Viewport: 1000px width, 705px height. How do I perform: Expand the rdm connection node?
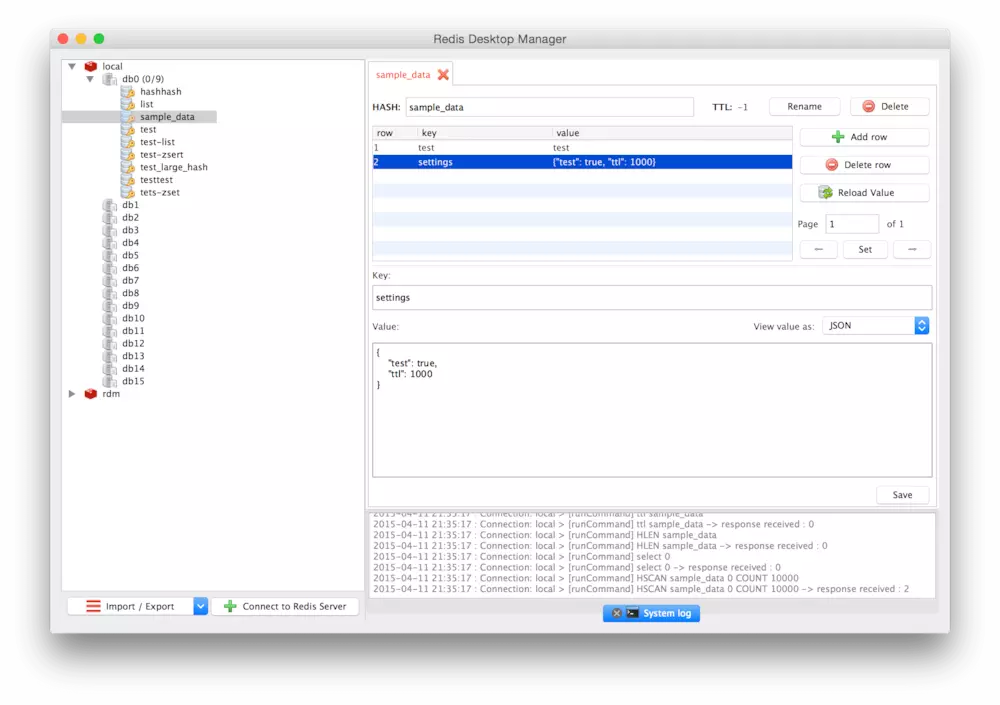[x=72, y=394]
